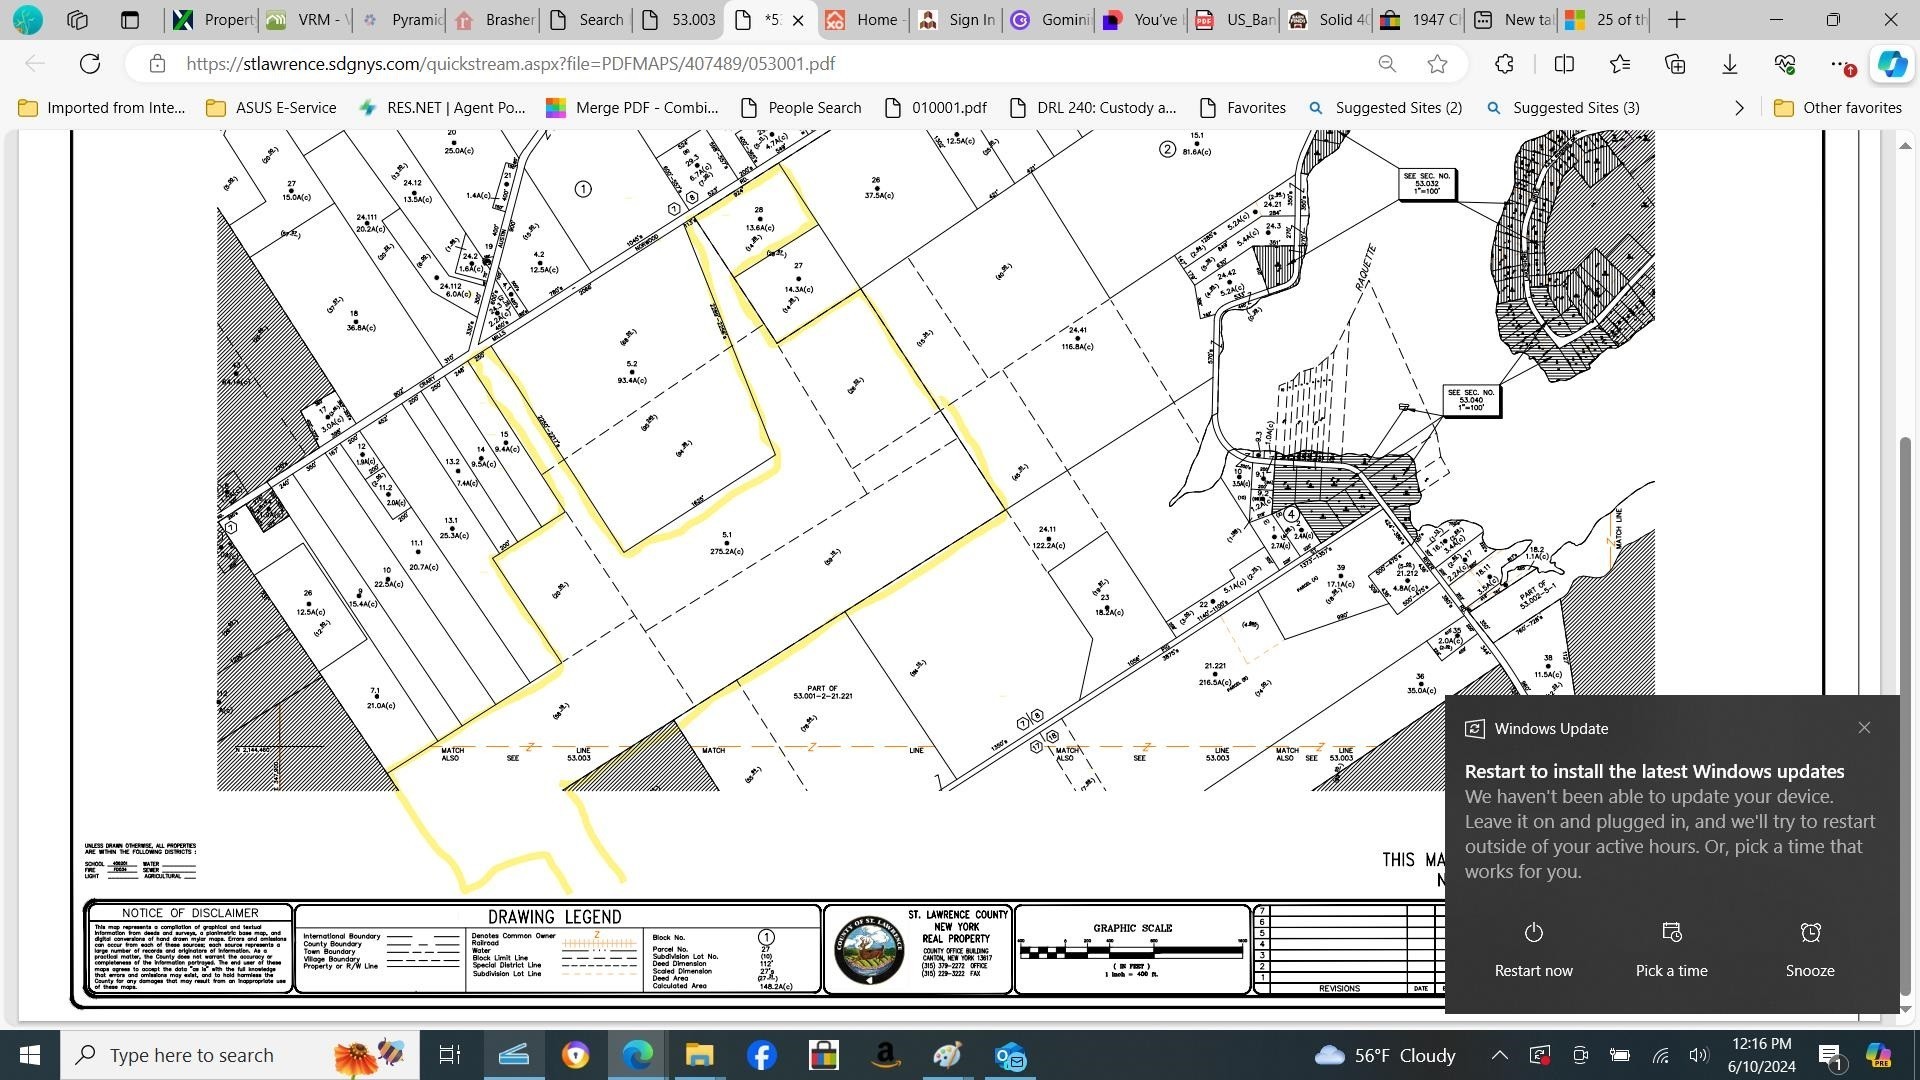The image size is (1920, 1080).
Task: Open Outlook from taskbar
Action: (1011, 1055)
